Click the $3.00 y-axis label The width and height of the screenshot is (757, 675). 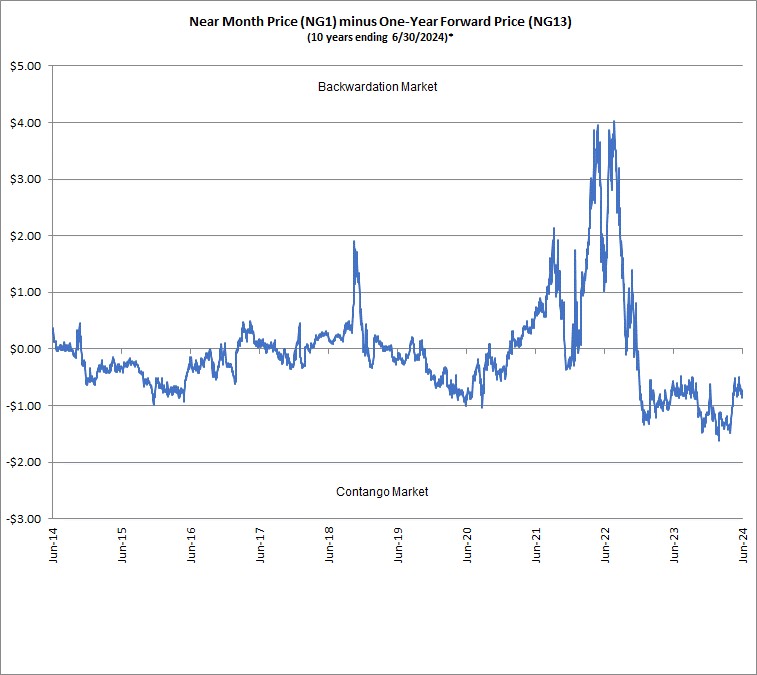pyautogui.click(x=26, y=179)
